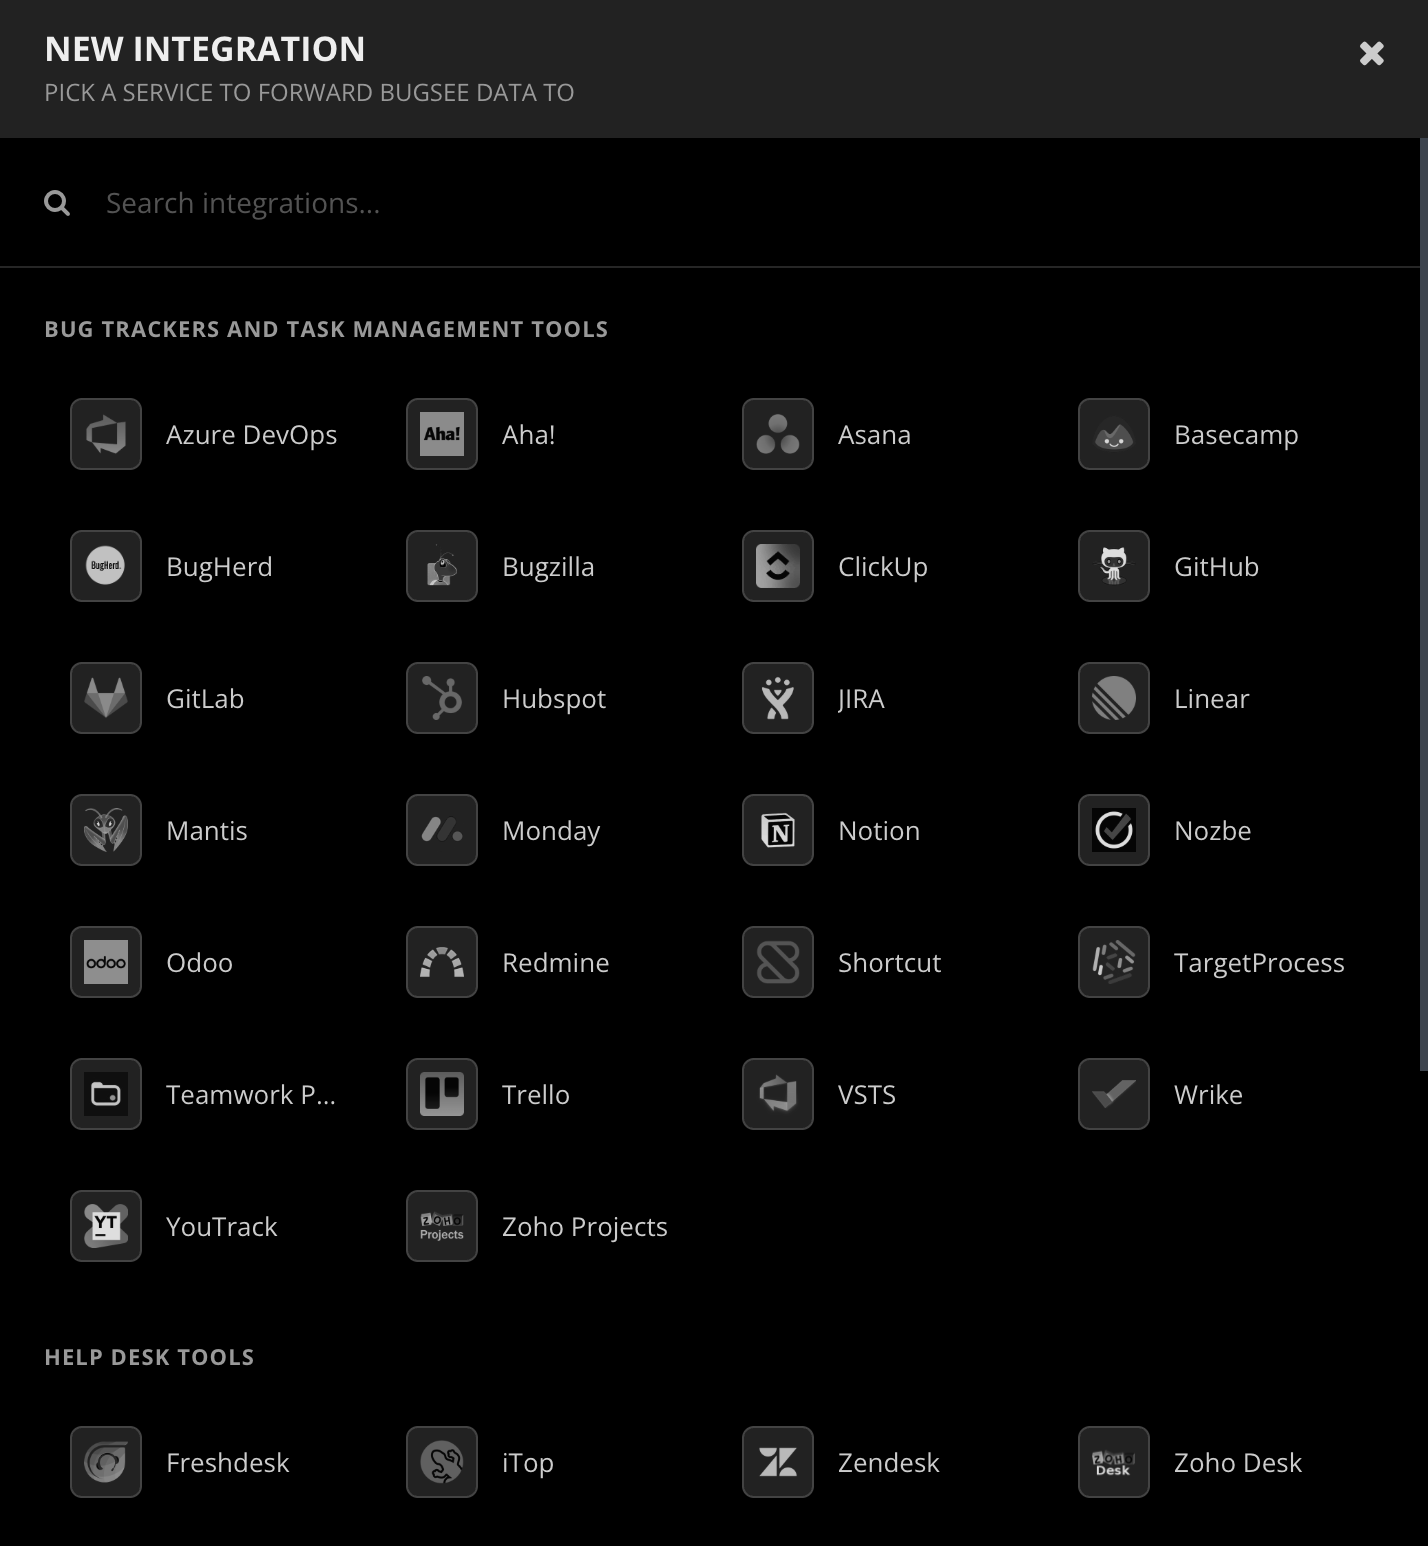
Task: Select the GitLab fox icon
Action: pos(106,698)
